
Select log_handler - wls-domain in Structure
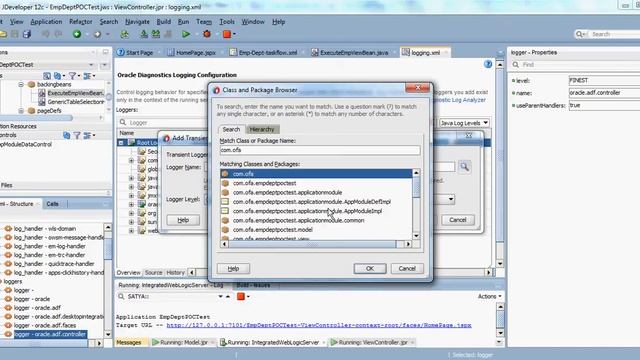click(45, 229)
